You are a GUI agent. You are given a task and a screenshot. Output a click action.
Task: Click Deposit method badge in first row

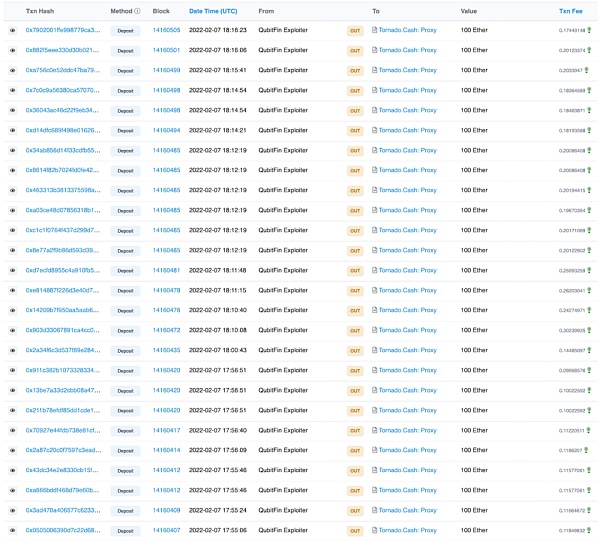point(125,31)
